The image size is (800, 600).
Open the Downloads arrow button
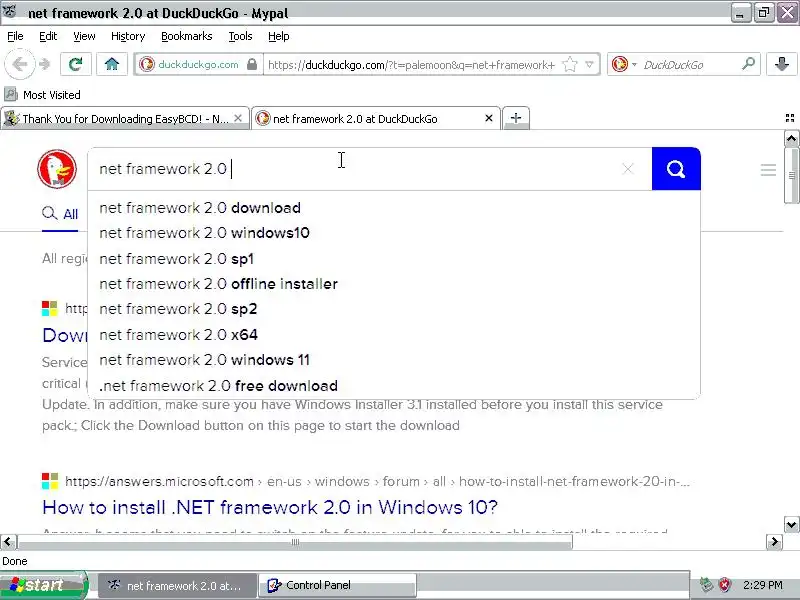pyautogui.click(x=782, y=64)
